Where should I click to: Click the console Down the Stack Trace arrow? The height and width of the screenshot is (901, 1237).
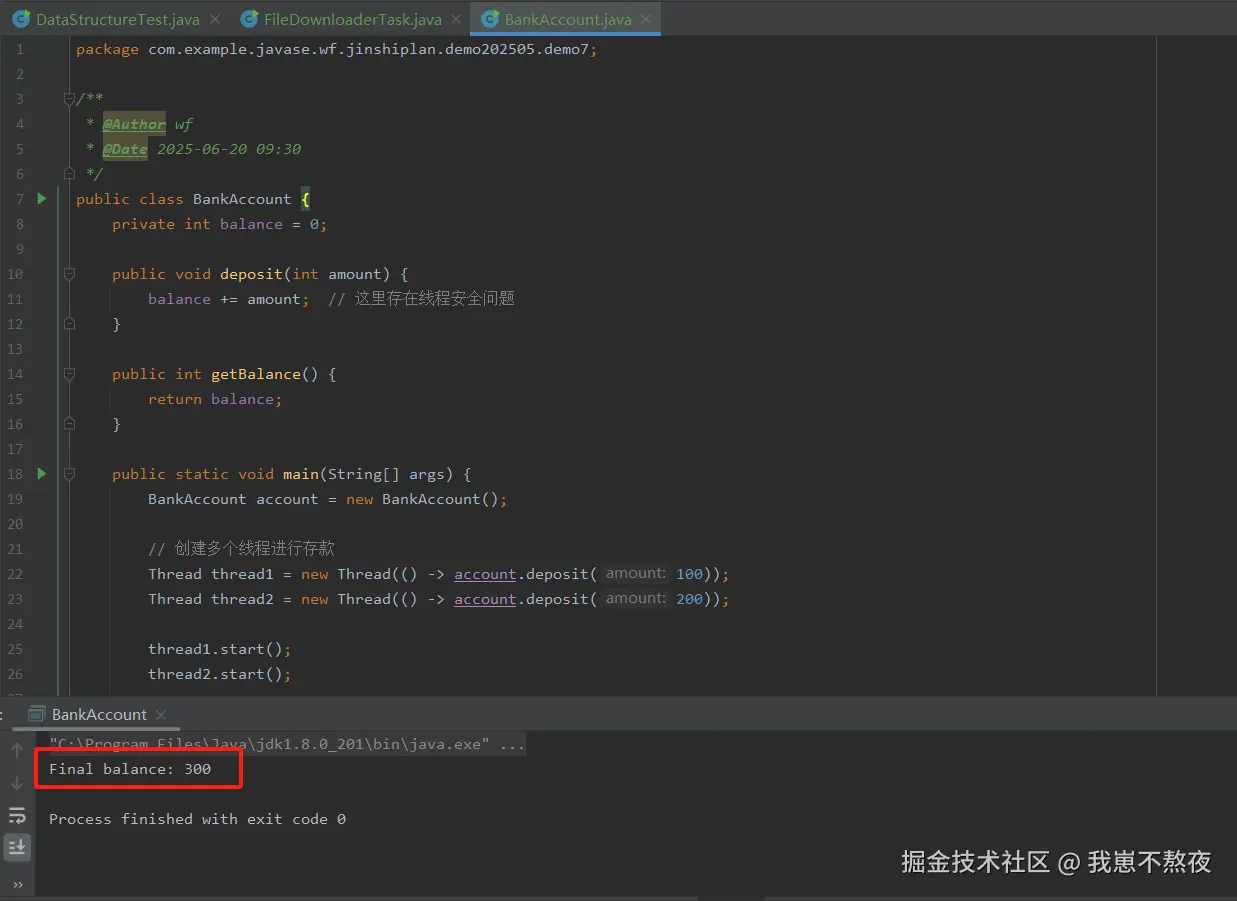click(x=17, y=783)
